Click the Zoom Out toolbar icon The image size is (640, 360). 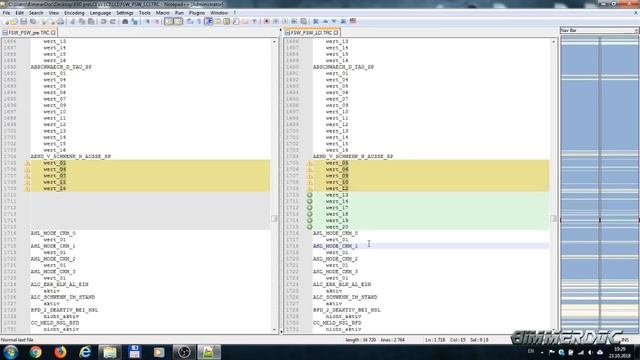click(x=157, y=21)
